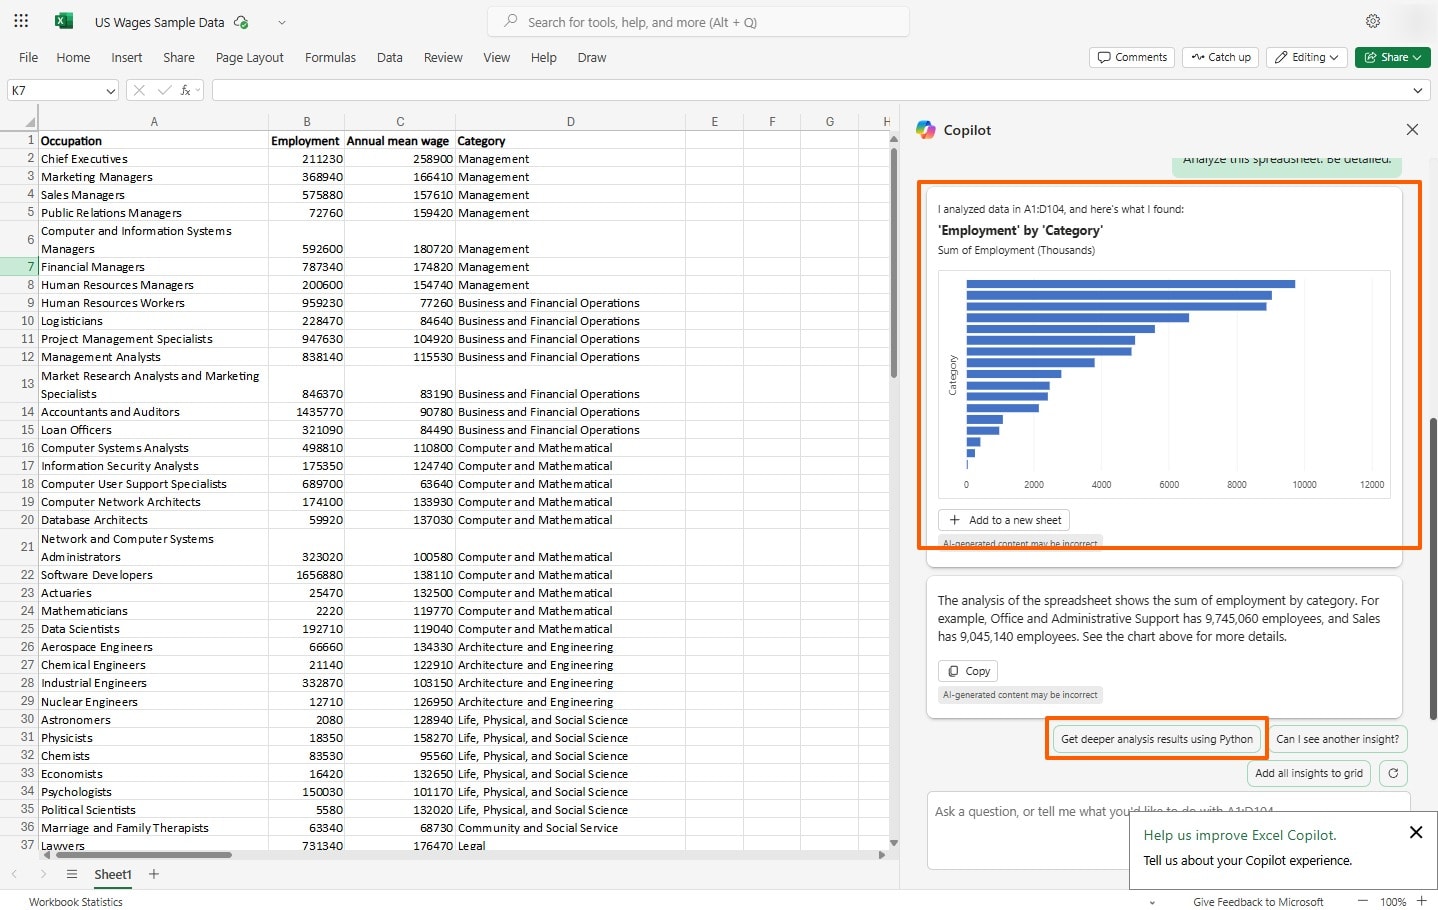
Task: Dismiss the Excel Copilot feedback popup
Action: point(1416,832)
